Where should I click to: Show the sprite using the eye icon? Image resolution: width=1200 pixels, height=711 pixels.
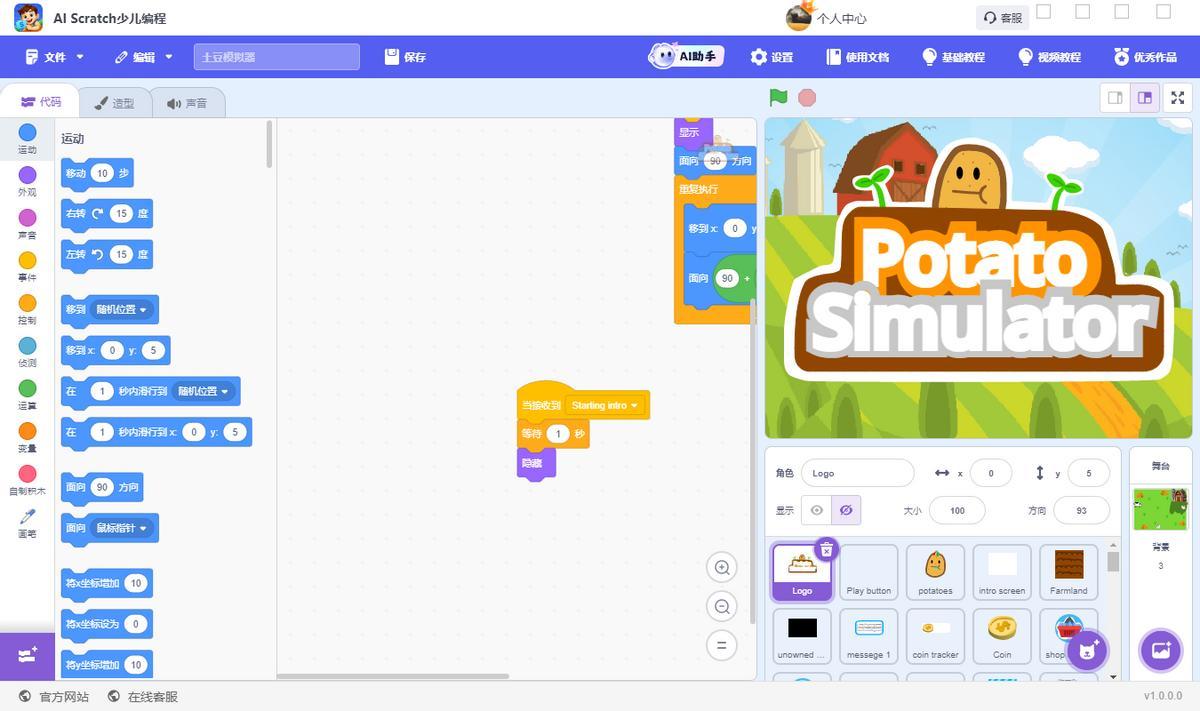click(817, 510)
